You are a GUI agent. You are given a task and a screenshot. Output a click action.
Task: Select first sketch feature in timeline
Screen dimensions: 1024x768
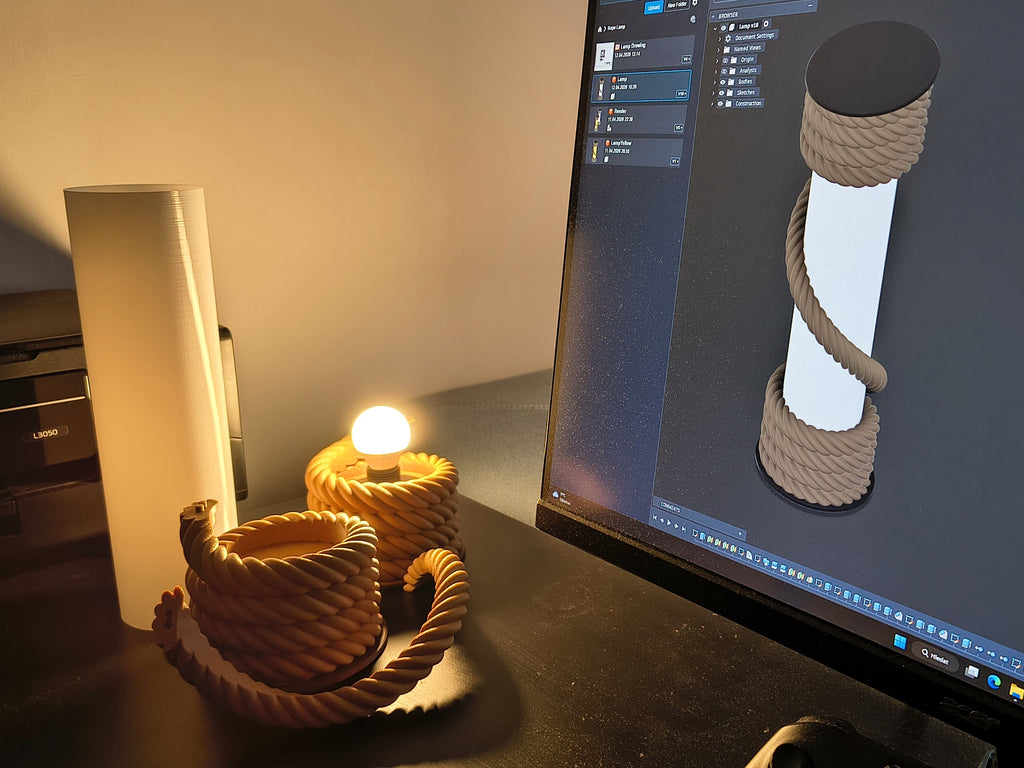tap(695, 533)
